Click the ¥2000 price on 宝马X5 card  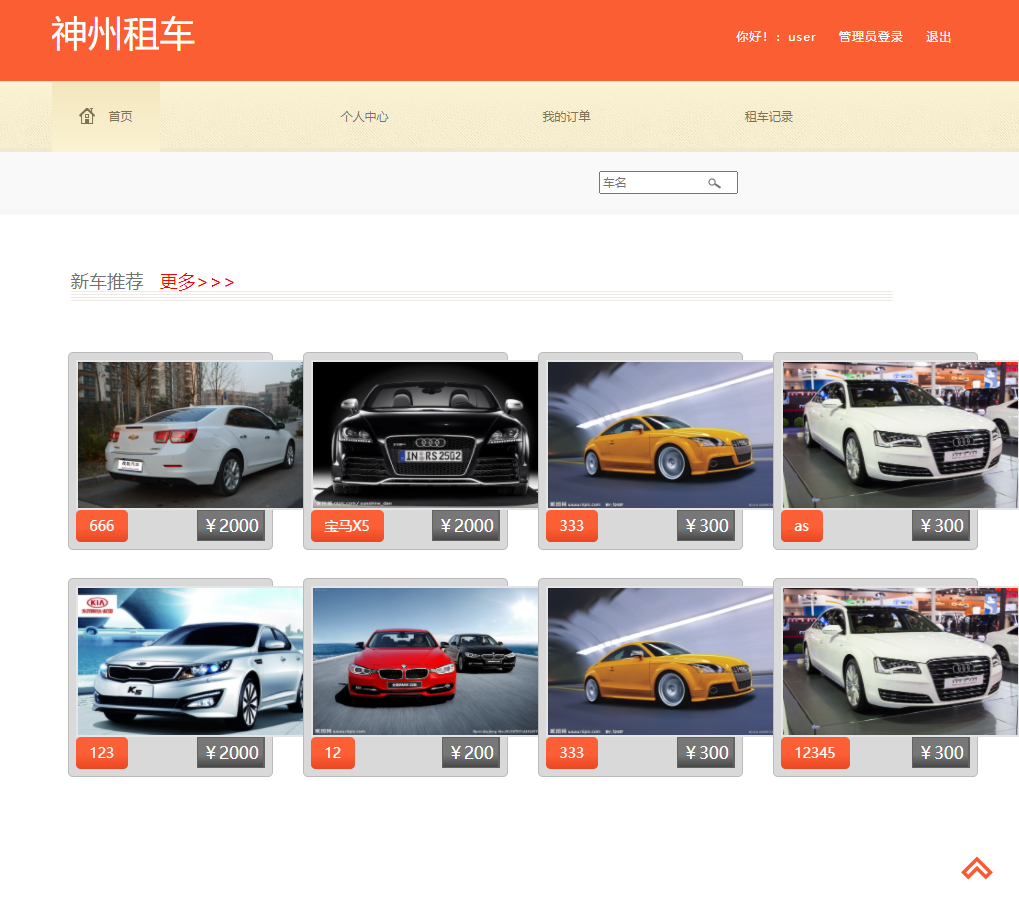[x=465, y=525]
